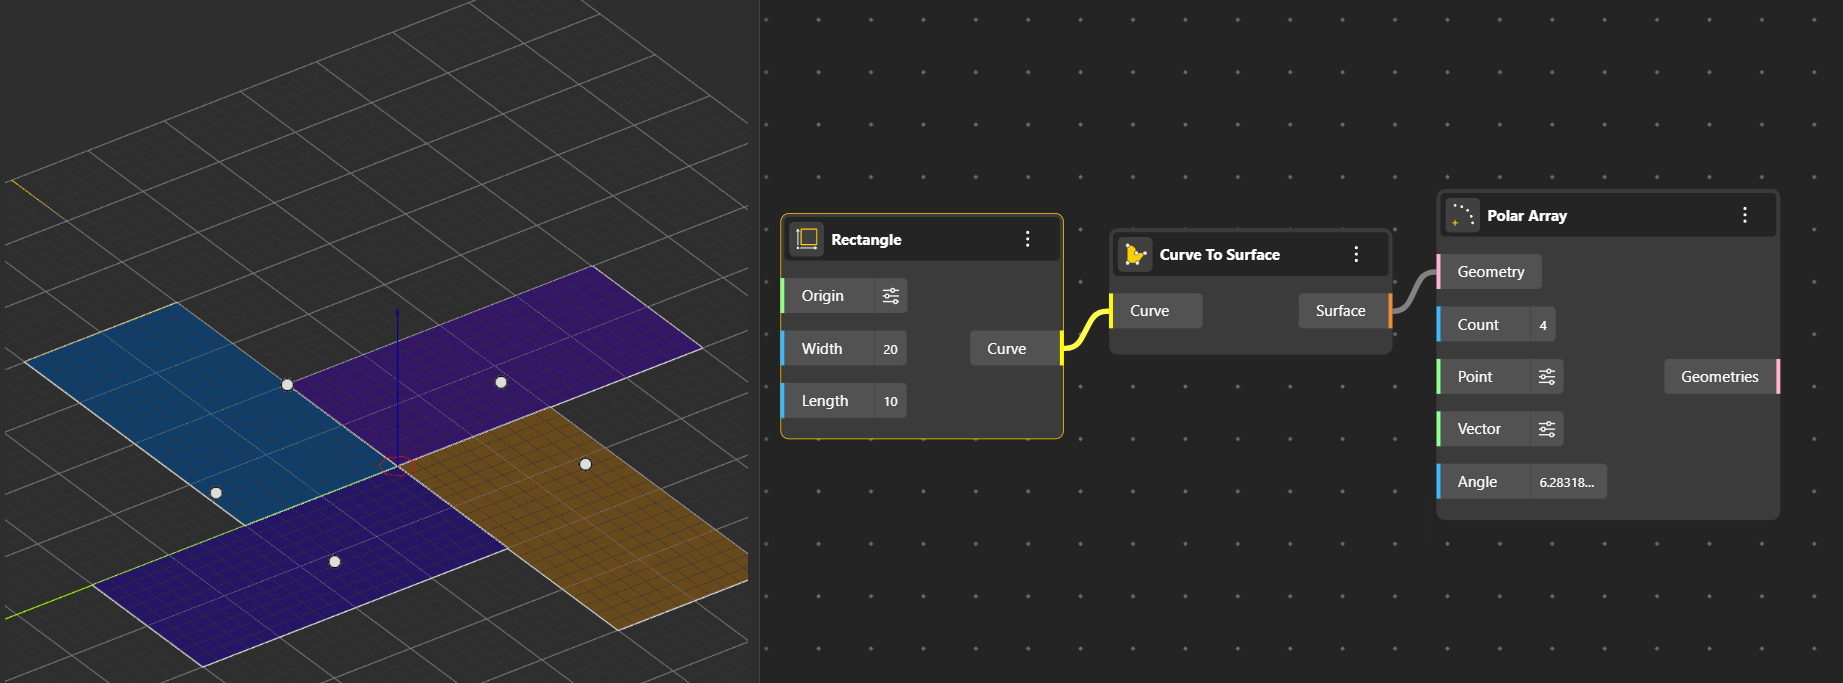
Task: Click the Polar Array node icon
Action: click(x=1462, y=216)
